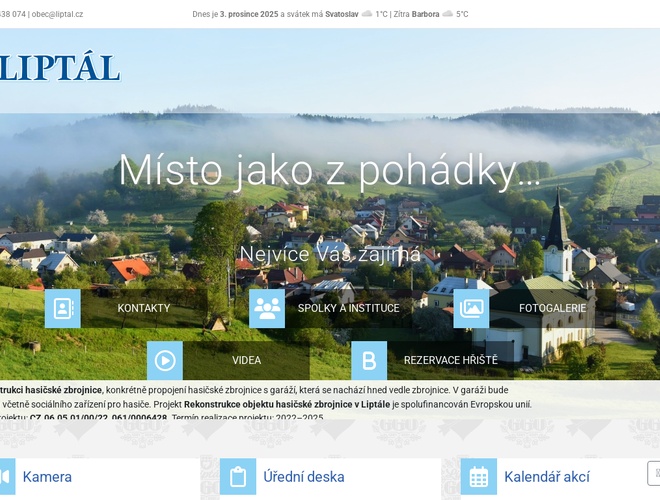This screenshot has width=660, height=500.
Task: Open the Úřední deska quick link
Action: (x=303, y=477)
